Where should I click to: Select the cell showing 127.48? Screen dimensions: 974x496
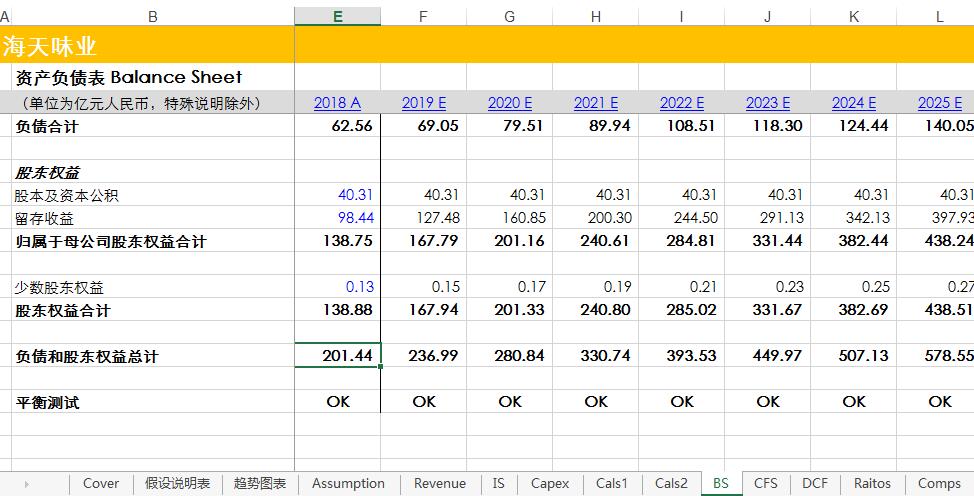(x=424, y=218)
